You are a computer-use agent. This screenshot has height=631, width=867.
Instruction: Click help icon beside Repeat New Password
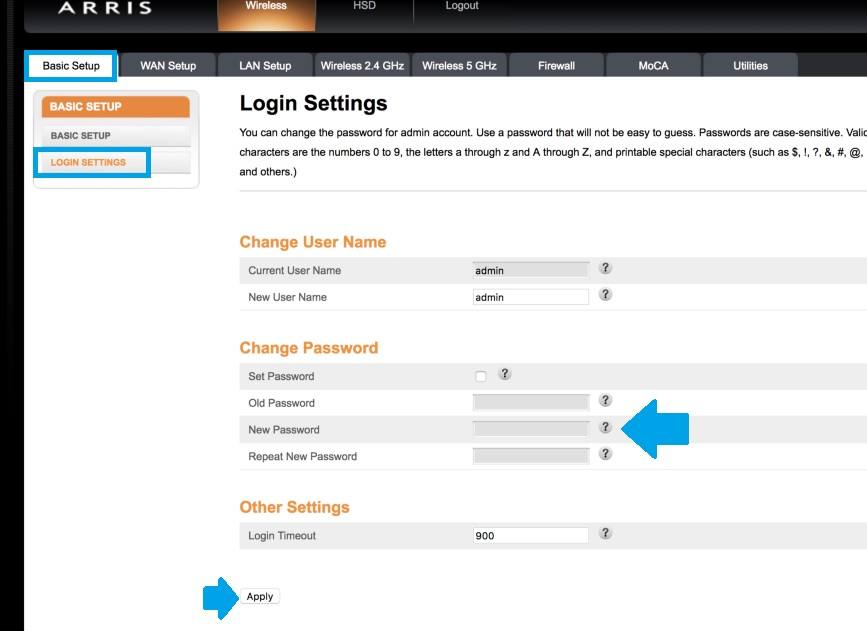pyautogui.click(x=605, y=454)
